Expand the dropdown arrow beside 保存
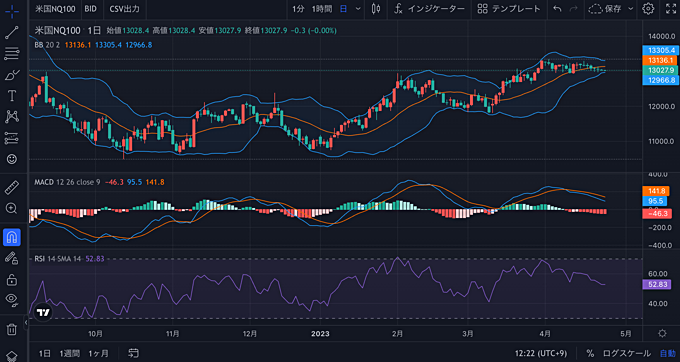This screenshot has width=680, height=362. pos(631,9)
